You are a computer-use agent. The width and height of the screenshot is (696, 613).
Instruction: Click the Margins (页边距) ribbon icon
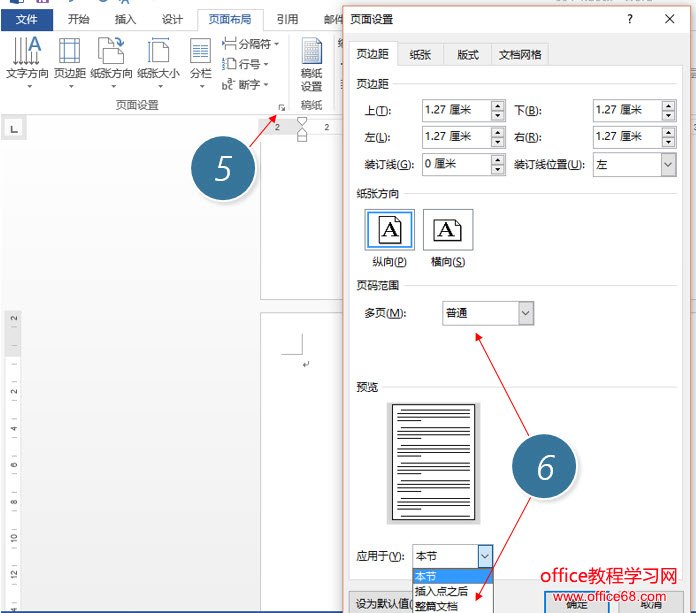70,58
